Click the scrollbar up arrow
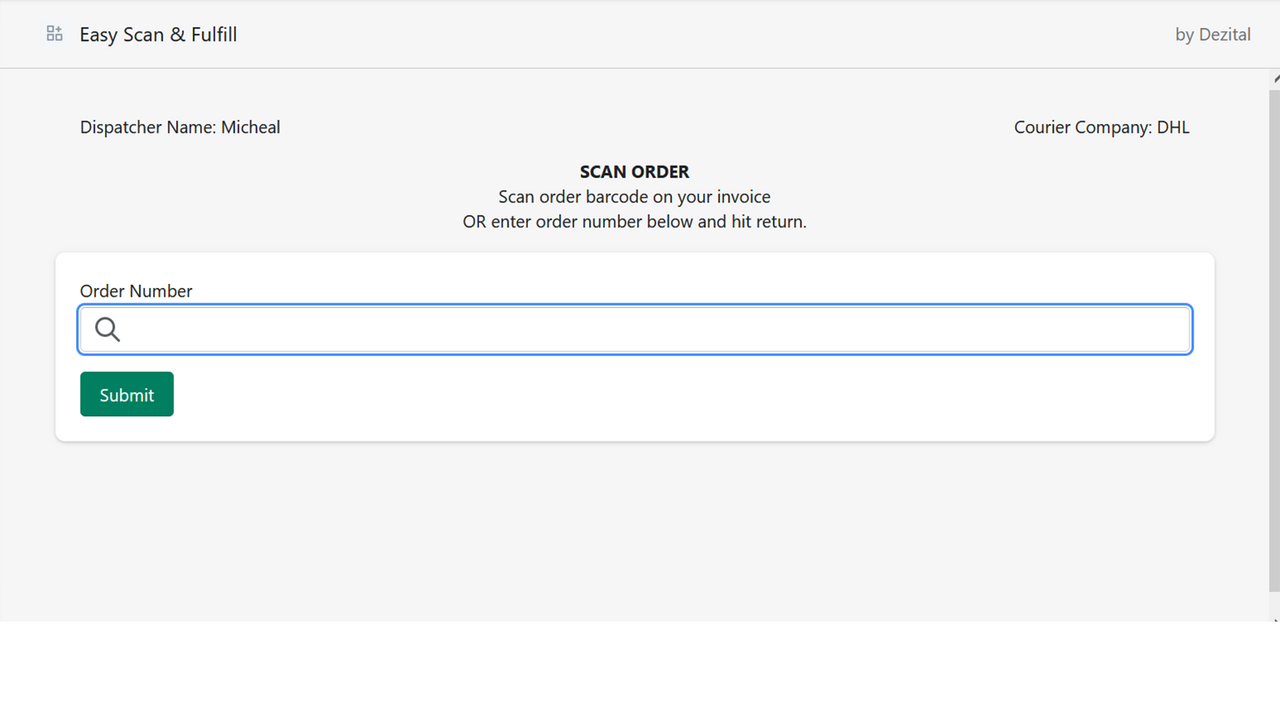The image size is (1280, 720). (x=1274, y=76)
